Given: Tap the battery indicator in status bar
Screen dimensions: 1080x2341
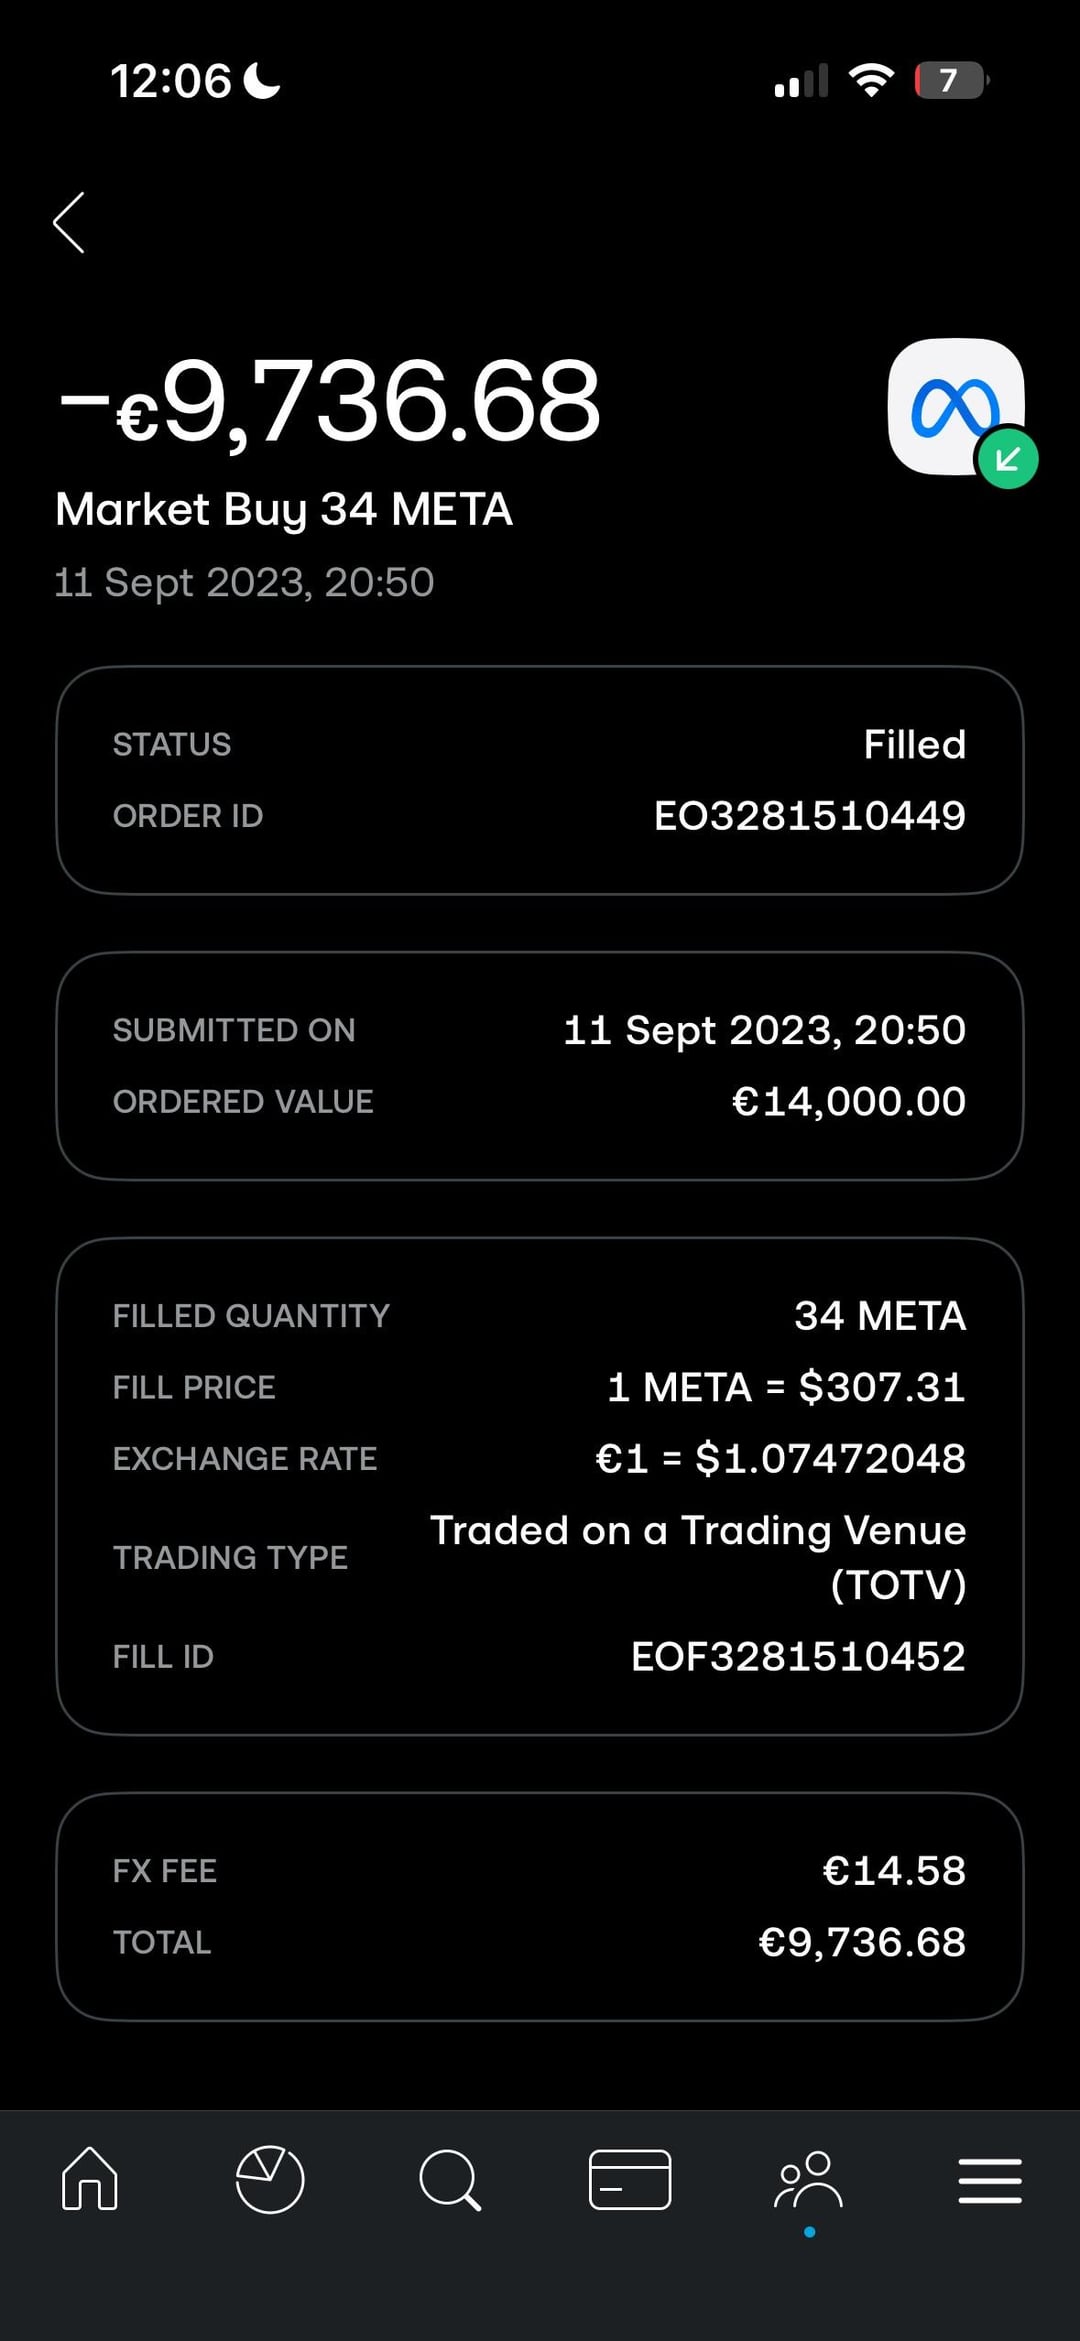Looking at the screenshot, I should (x=951, y=81).
